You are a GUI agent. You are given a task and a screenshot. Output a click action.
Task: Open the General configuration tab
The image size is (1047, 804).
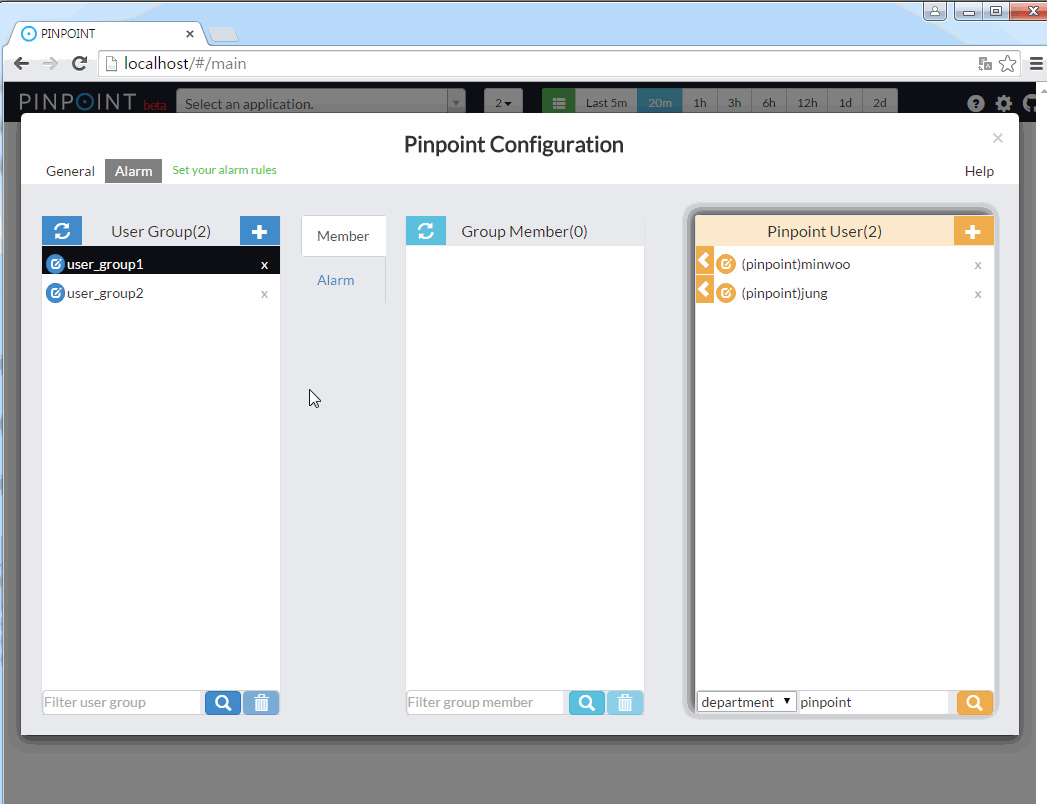point(70,171)
